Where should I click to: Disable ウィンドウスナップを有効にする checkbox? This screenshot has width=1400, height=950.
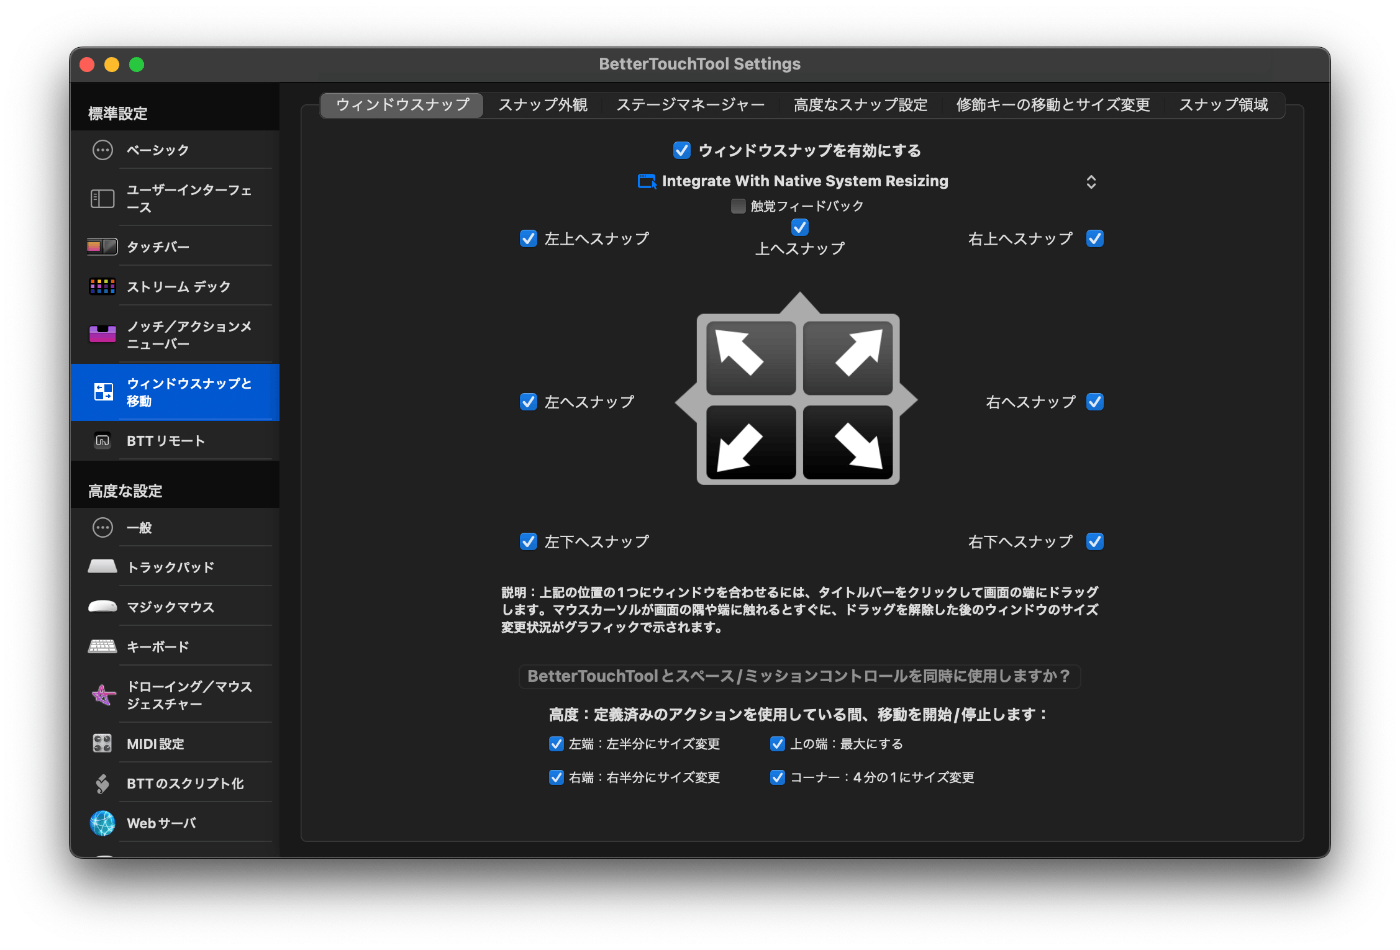point(682,150)
